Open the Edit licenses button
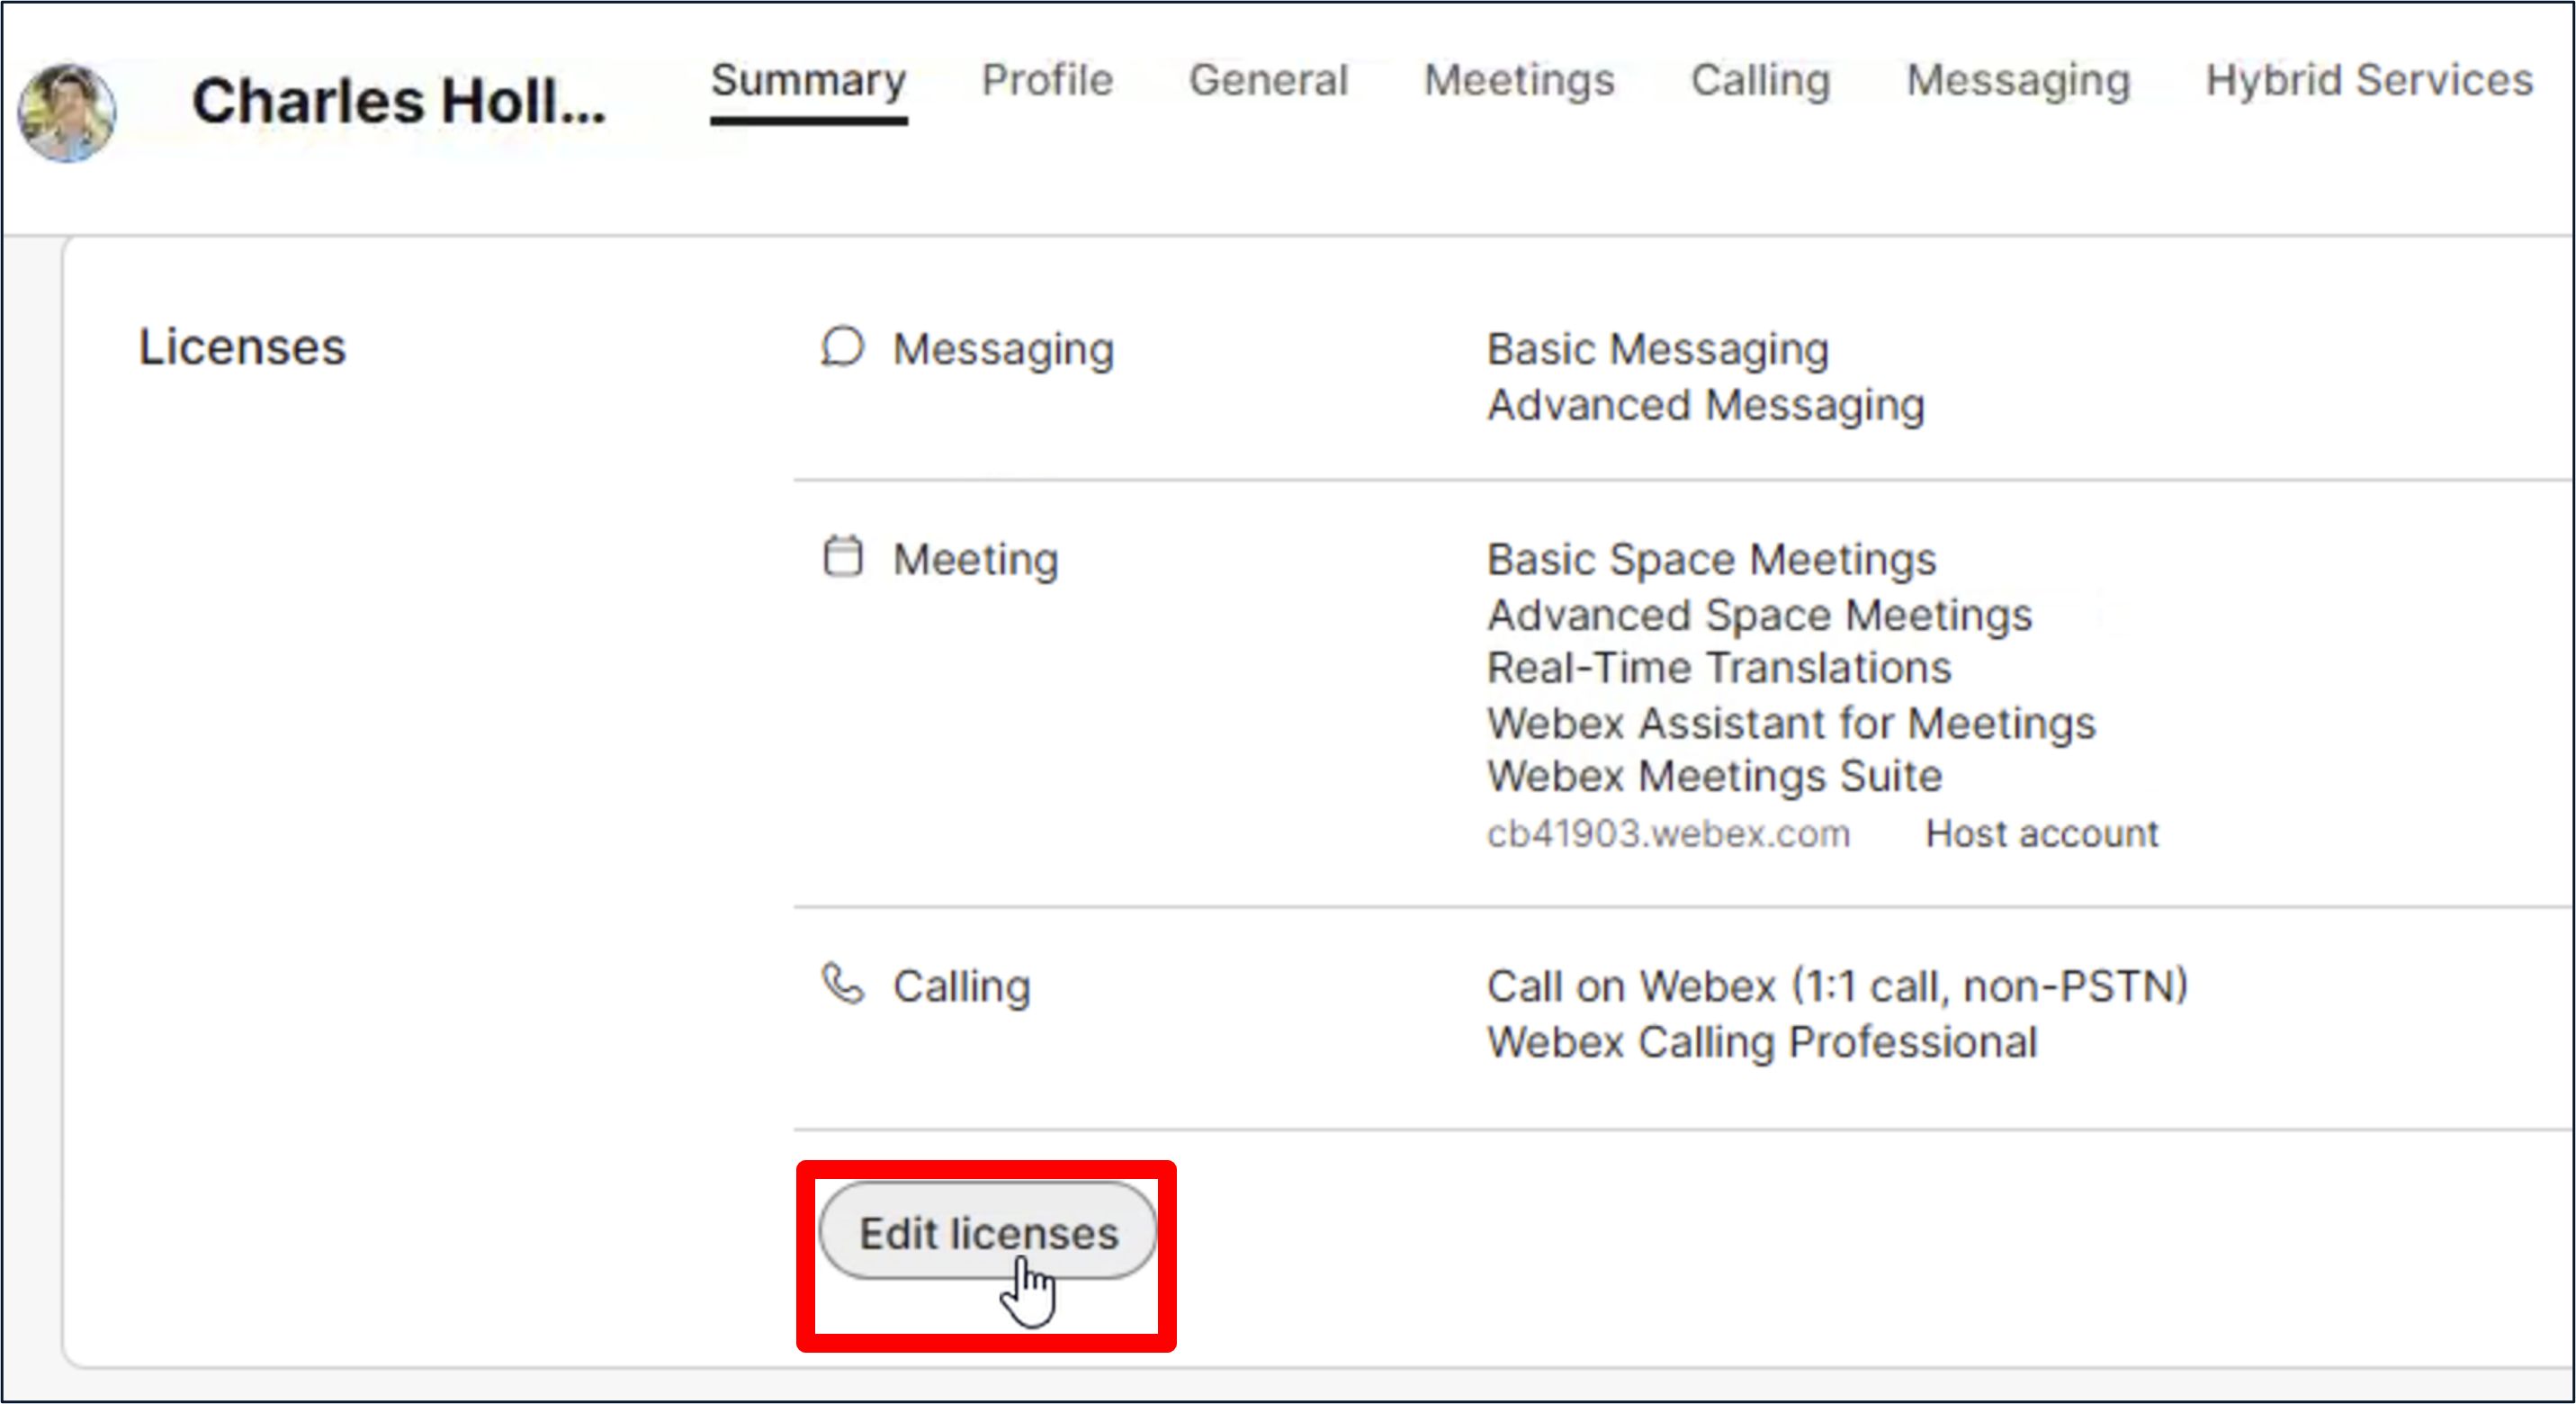The height and width of the screenshot is (1404, 2576). tap(987, 1232)
